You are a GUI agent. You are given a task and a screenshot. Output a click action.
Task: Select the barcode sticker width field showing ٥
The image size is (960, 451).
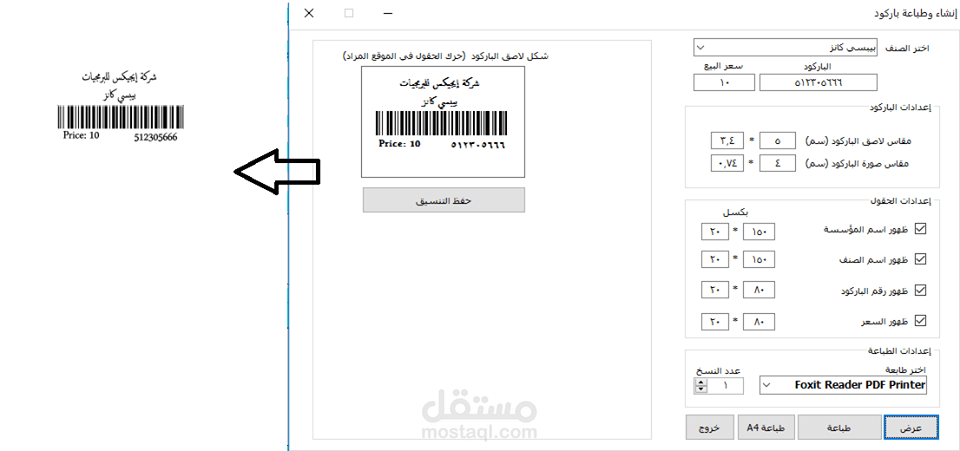[x=778, y=141]
